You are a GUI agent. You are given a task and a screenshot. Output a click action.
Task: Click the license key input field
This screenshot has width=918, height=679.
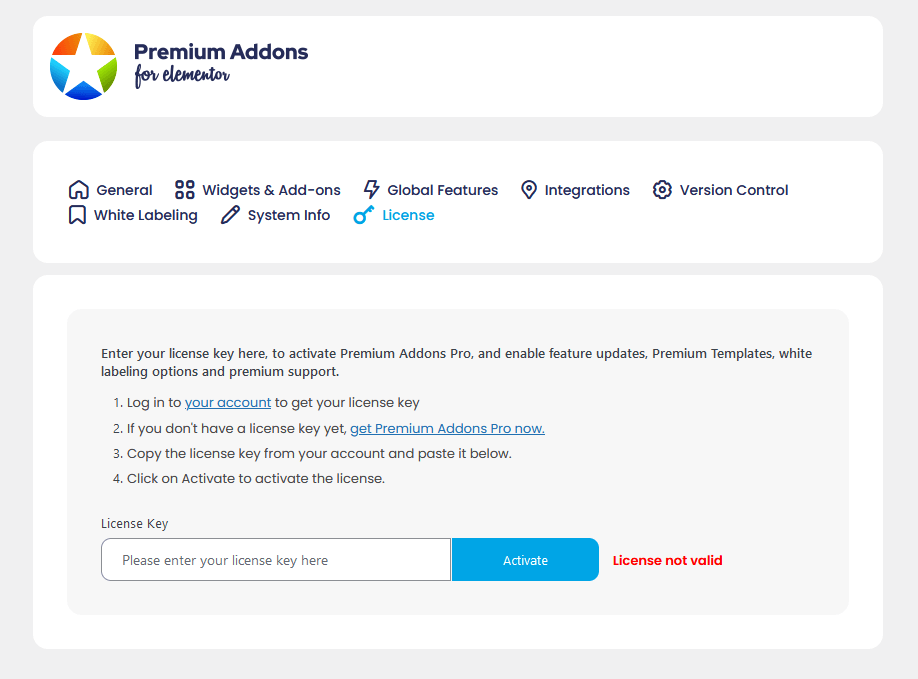coord(275,559)
